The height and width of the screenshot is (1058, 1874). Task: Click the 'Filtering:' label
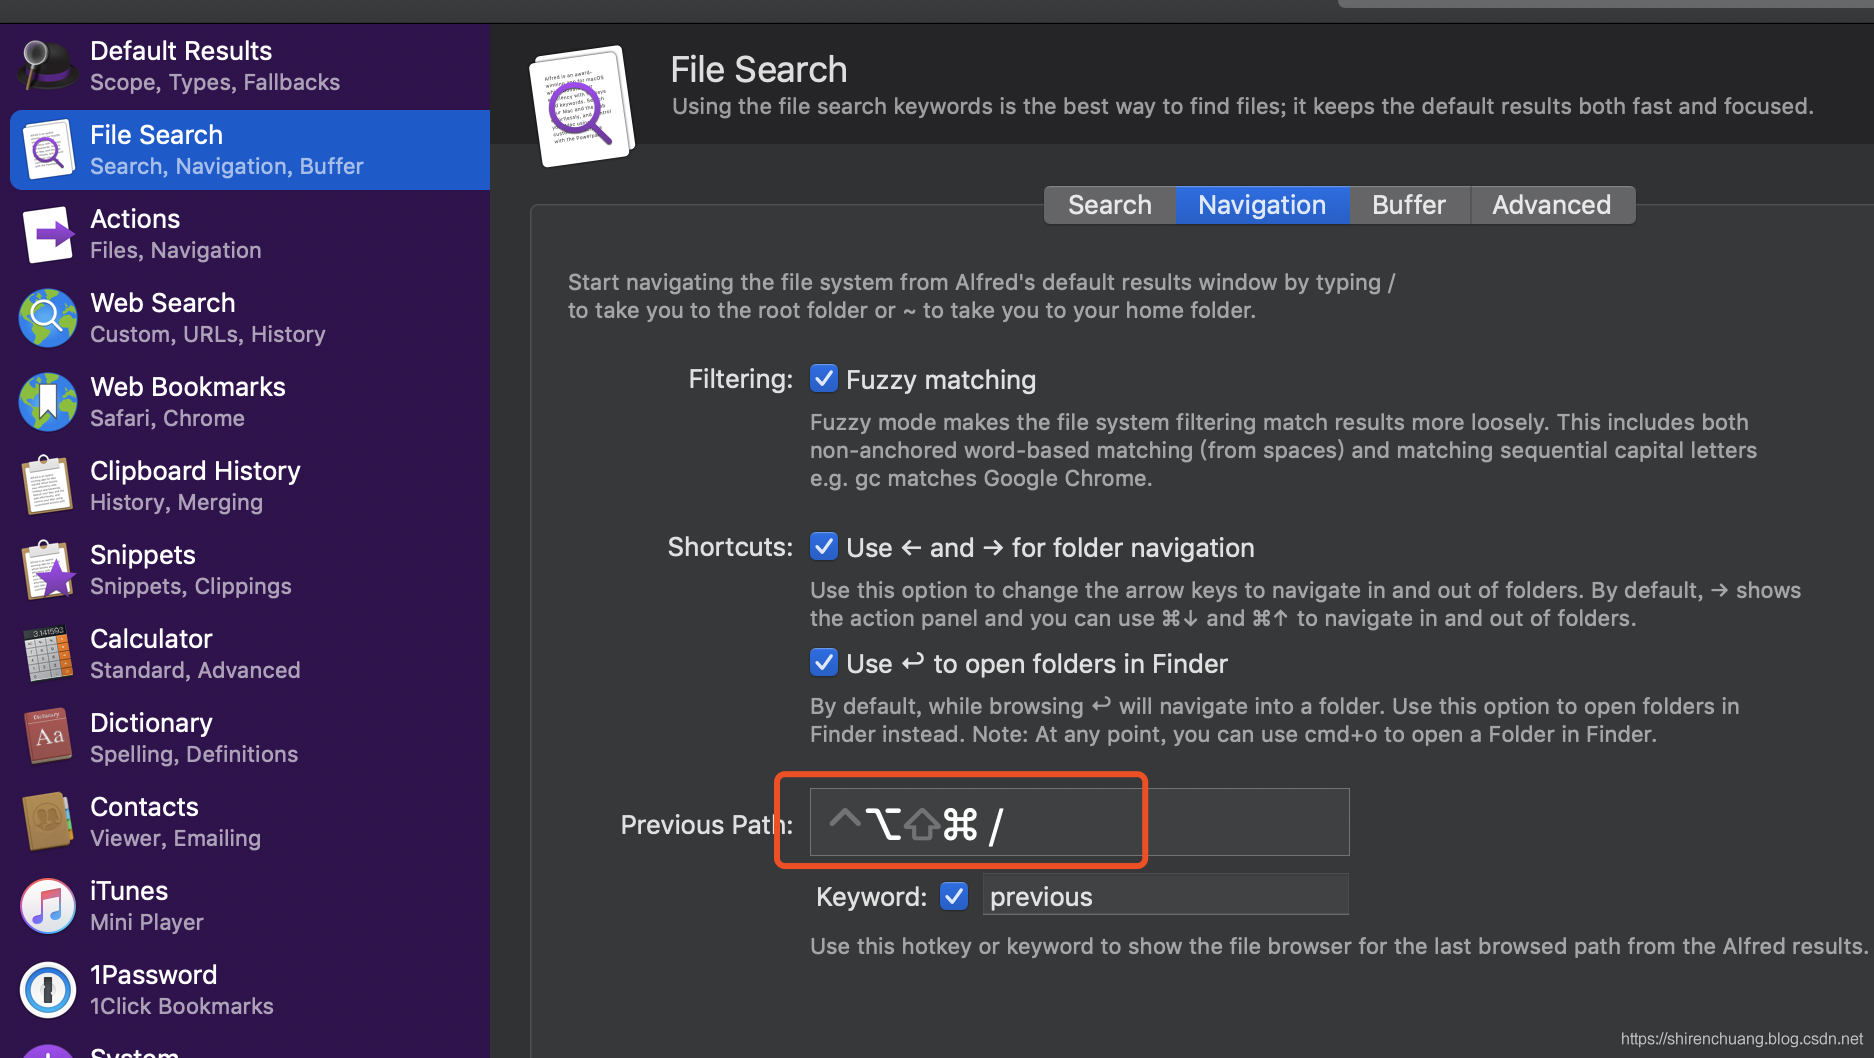tap(740, 379)
